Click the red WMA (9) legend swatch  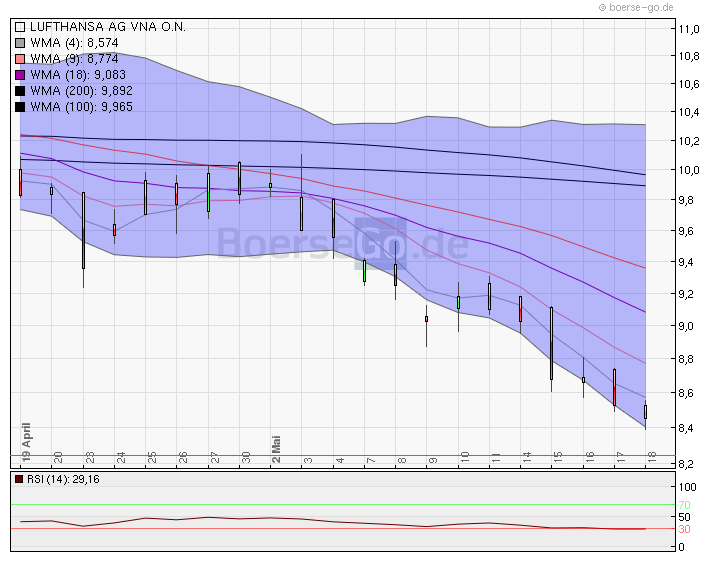click(x=20, y=59)
